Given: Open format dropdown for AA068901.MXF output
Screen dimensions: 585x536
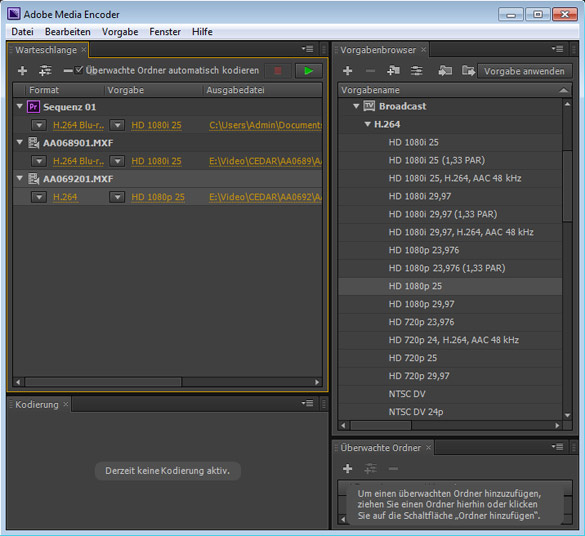Looking at the screenshot, I should (x=39, y=161).
